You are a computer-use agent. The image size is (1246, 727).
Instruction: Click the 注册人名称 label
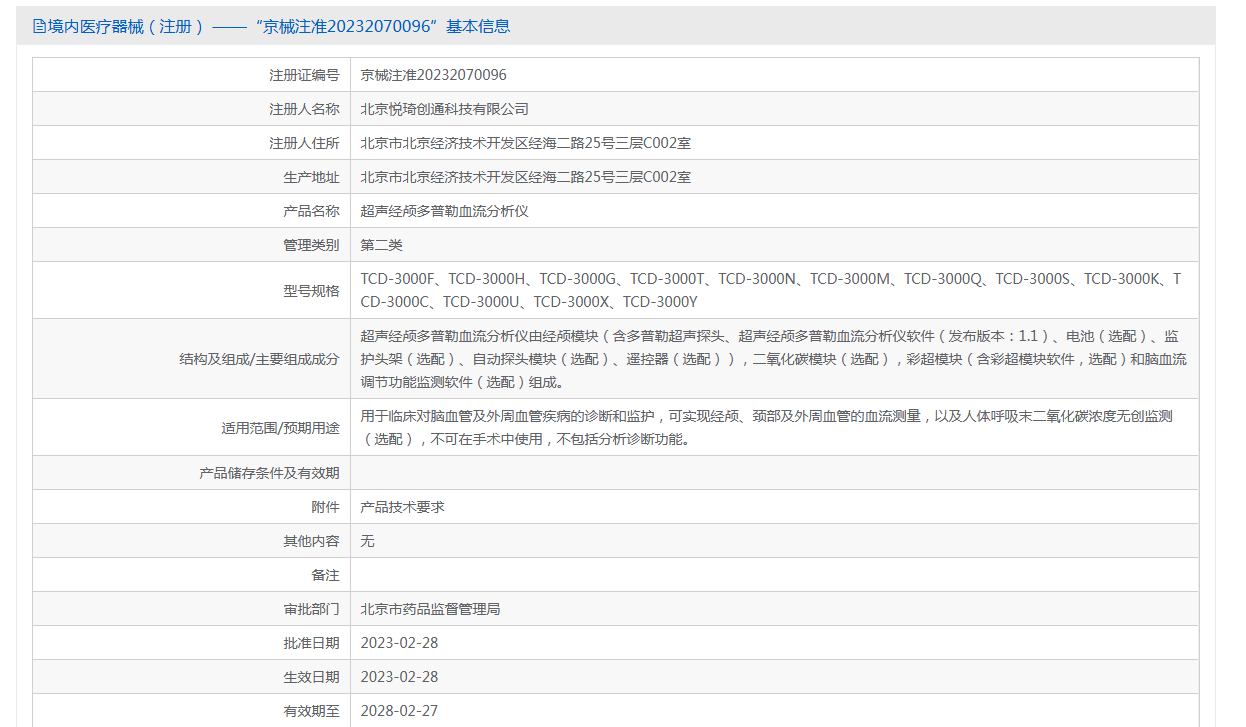tap(304, 109)
